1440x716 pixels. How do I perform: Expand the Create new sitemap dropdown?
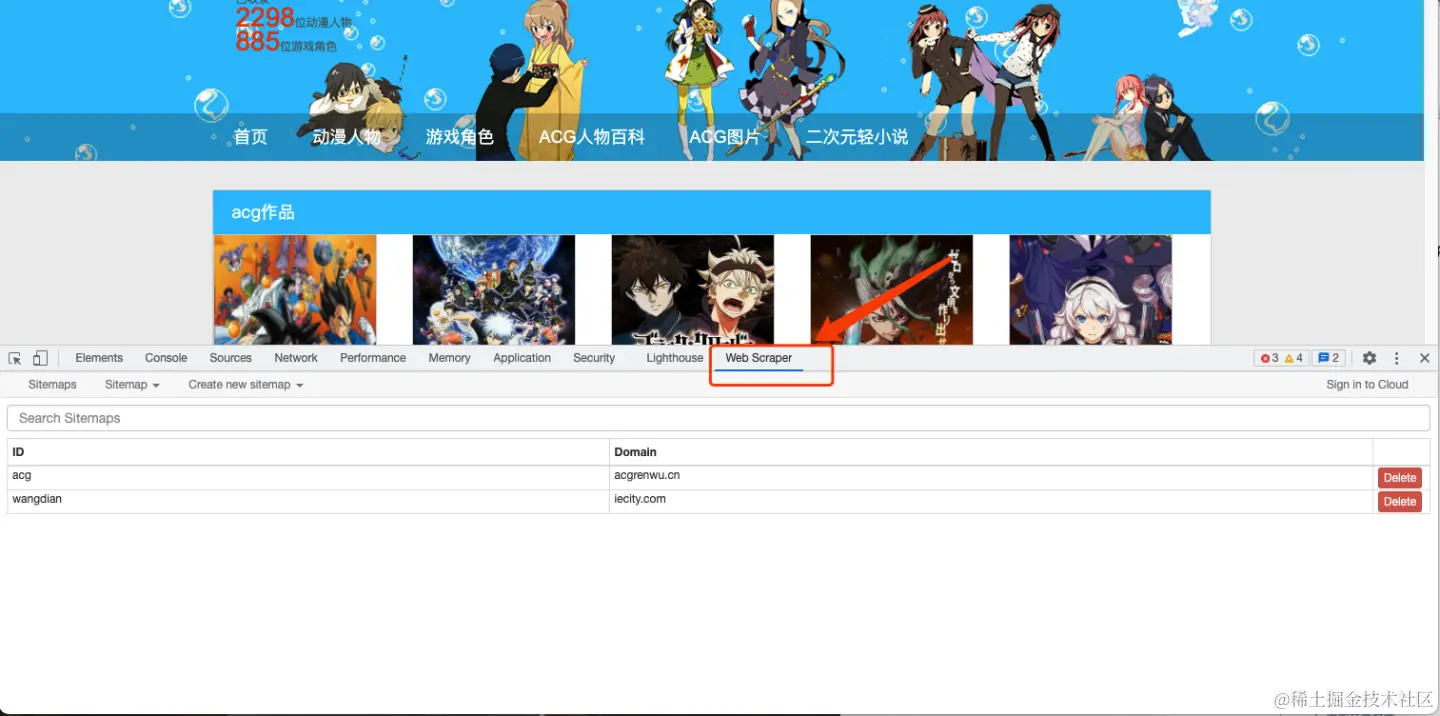click(x=246, y=385)
